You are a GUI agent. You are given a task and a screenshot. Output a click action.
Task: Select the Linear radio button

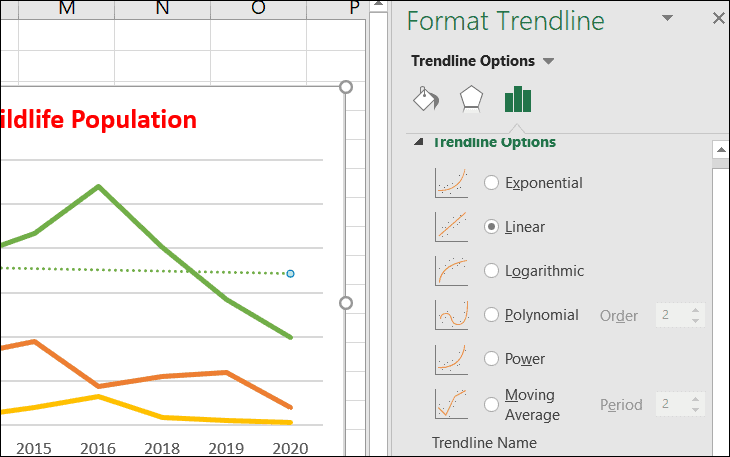tap(491, 227)
